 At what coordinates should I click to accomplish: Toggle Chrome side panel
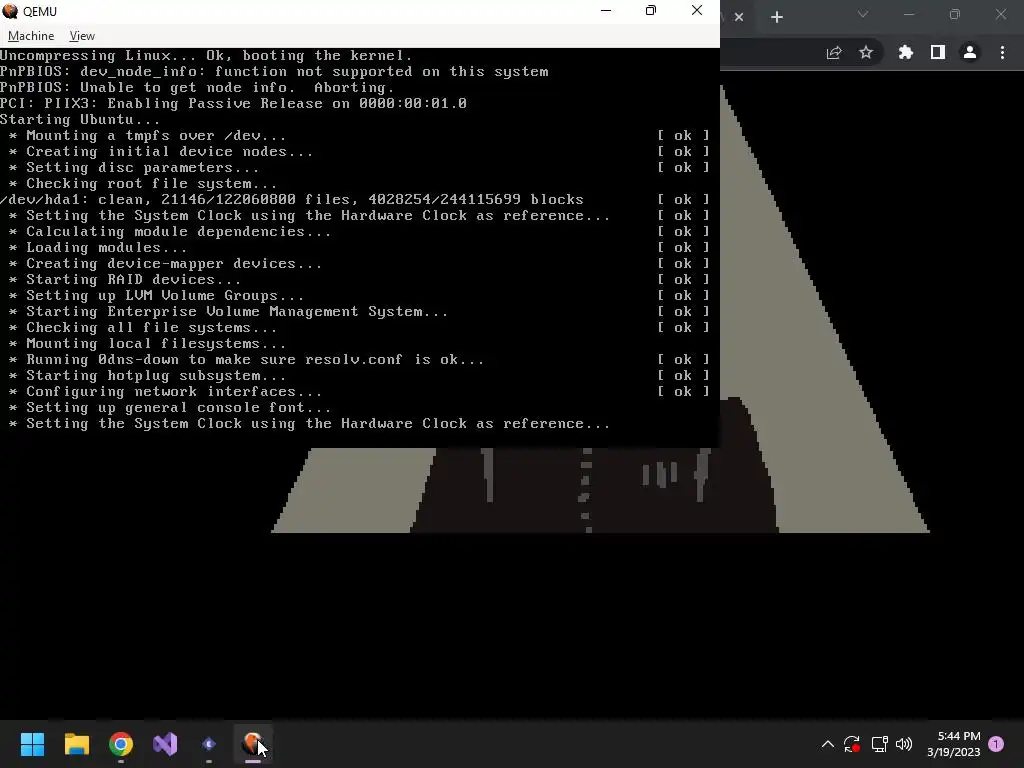tap(938, 52)
